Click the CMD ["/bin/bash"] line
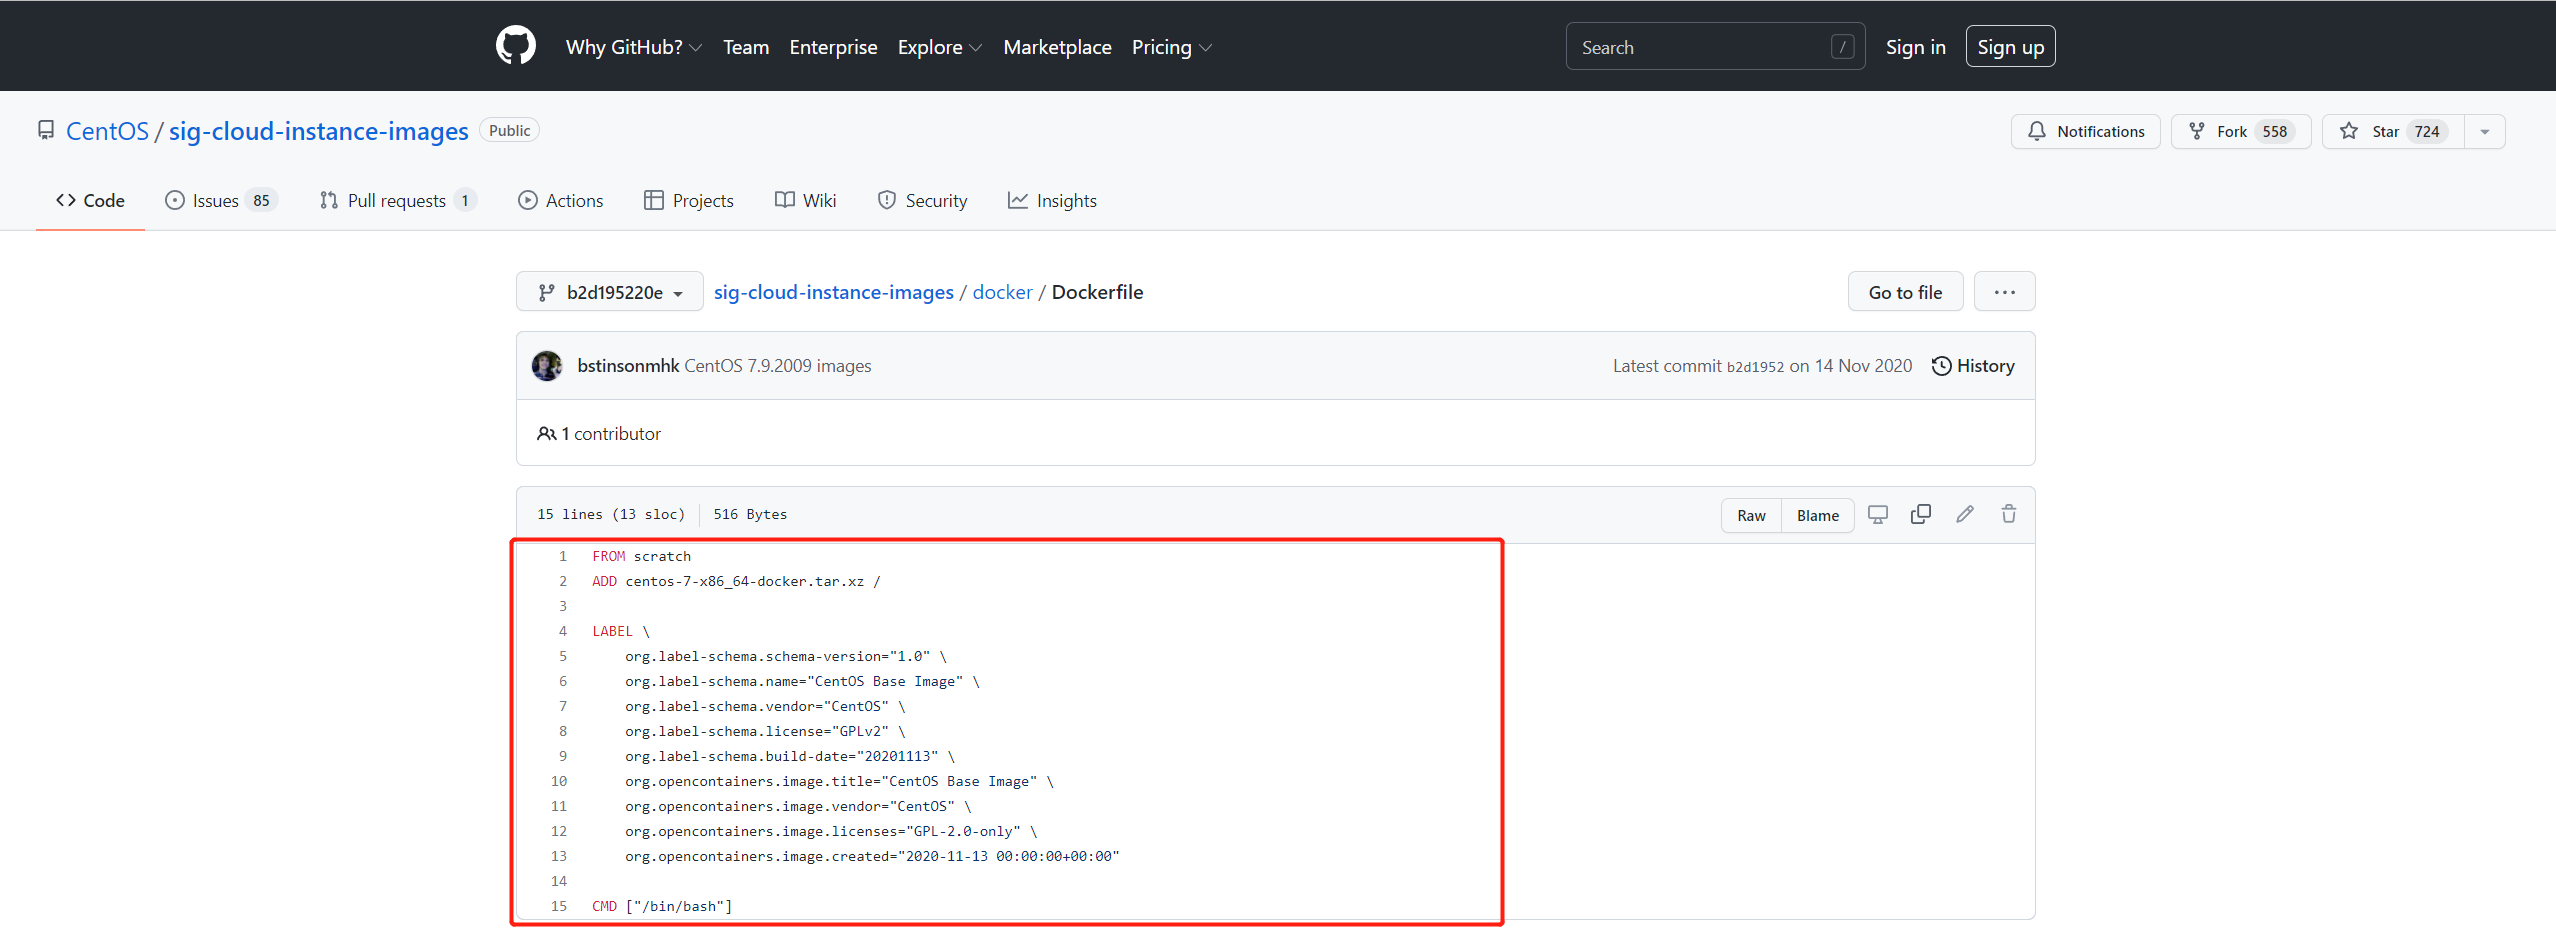This screenshot has width=2556, height=947. click(662, 906)
